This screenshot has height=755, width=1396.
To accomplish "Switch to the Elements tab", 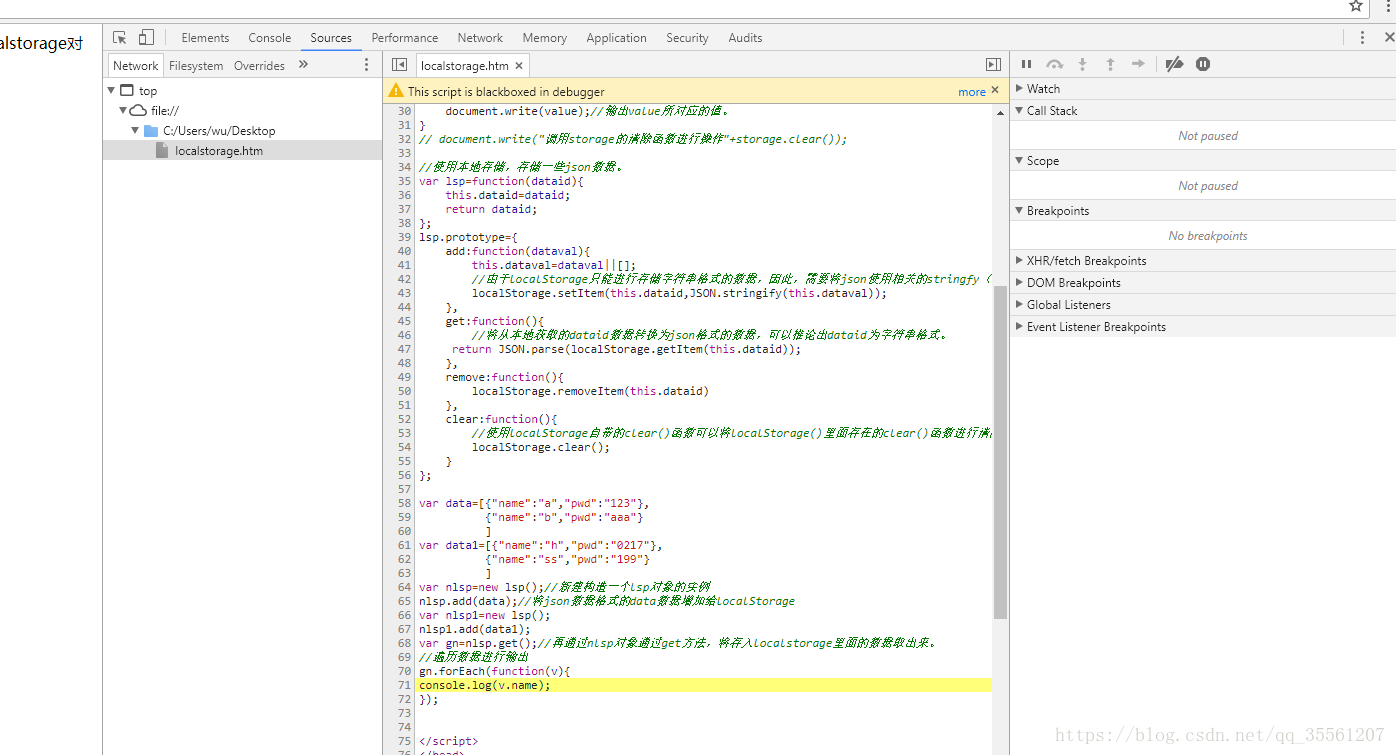I will click(x=205, y=38).
